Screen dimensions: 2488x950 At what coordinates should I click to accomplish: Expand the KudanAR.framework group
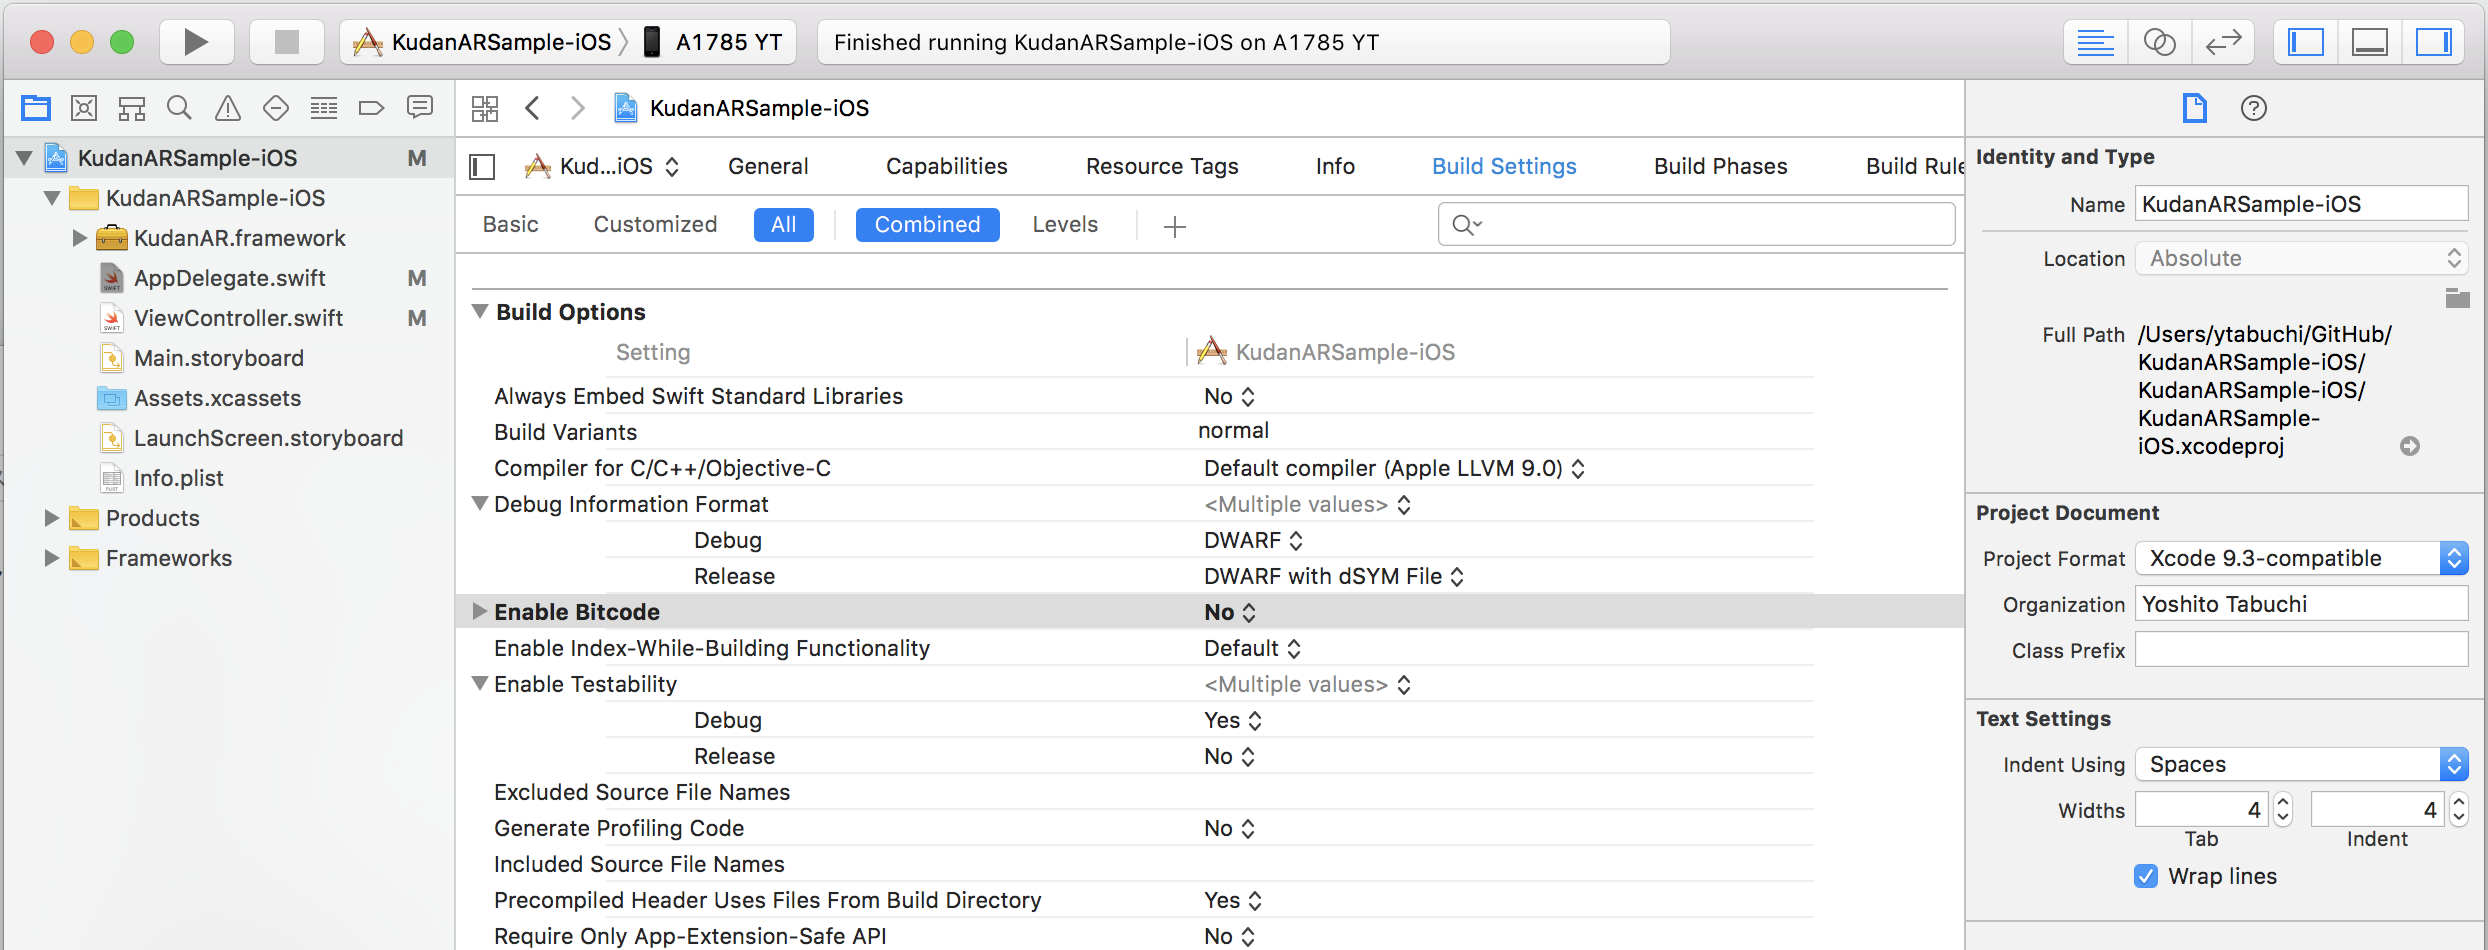click(x=80, y=238)
